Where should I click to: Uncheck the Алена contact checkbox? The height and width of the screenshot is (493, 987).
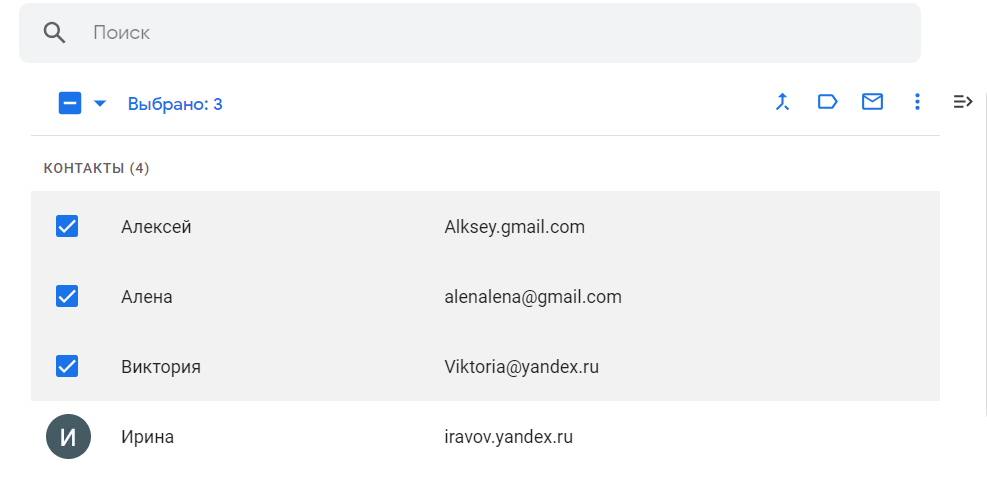click(x=67, y=297)
